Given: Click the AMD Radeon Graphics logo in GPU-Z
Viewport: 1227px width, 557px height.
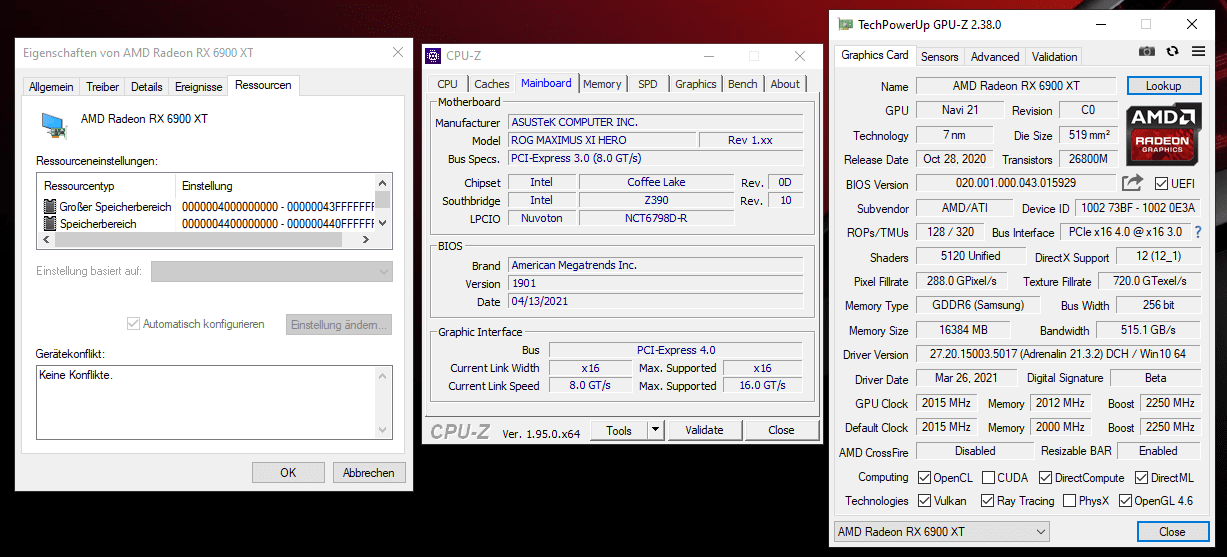Looking at the screenshot, I should pyautogui.click(x=1163, y=134).
